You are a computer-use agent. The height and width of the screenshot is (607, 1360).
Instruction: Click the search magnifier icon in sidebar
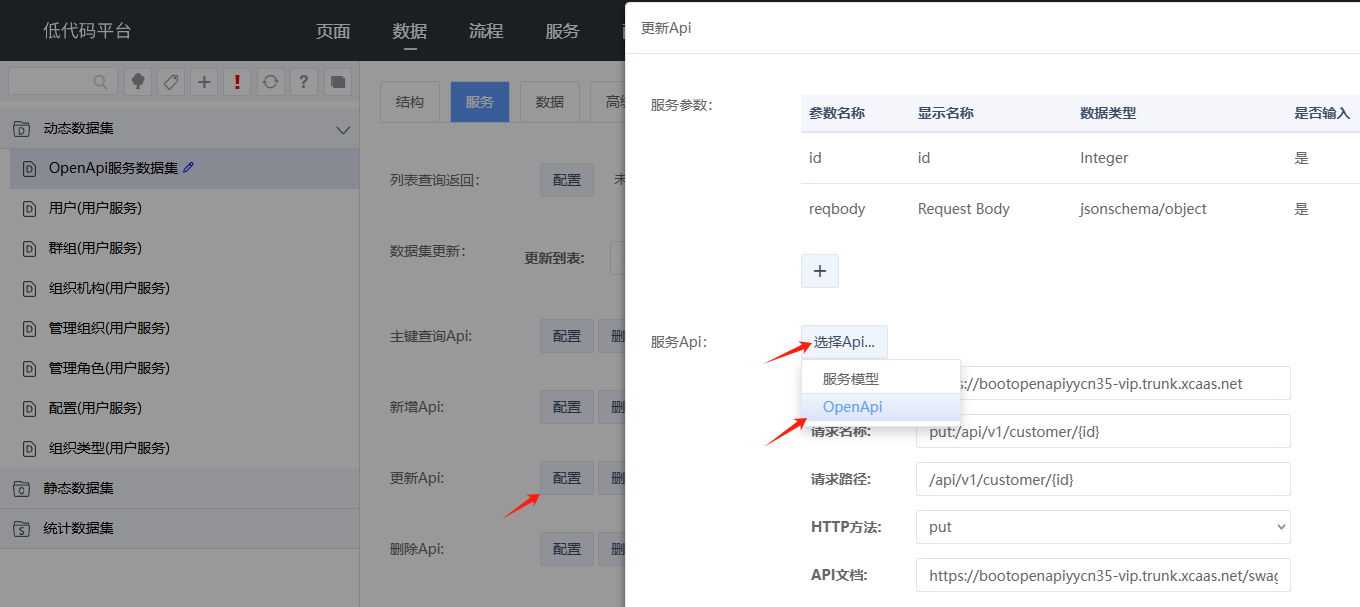click(100, 82)
